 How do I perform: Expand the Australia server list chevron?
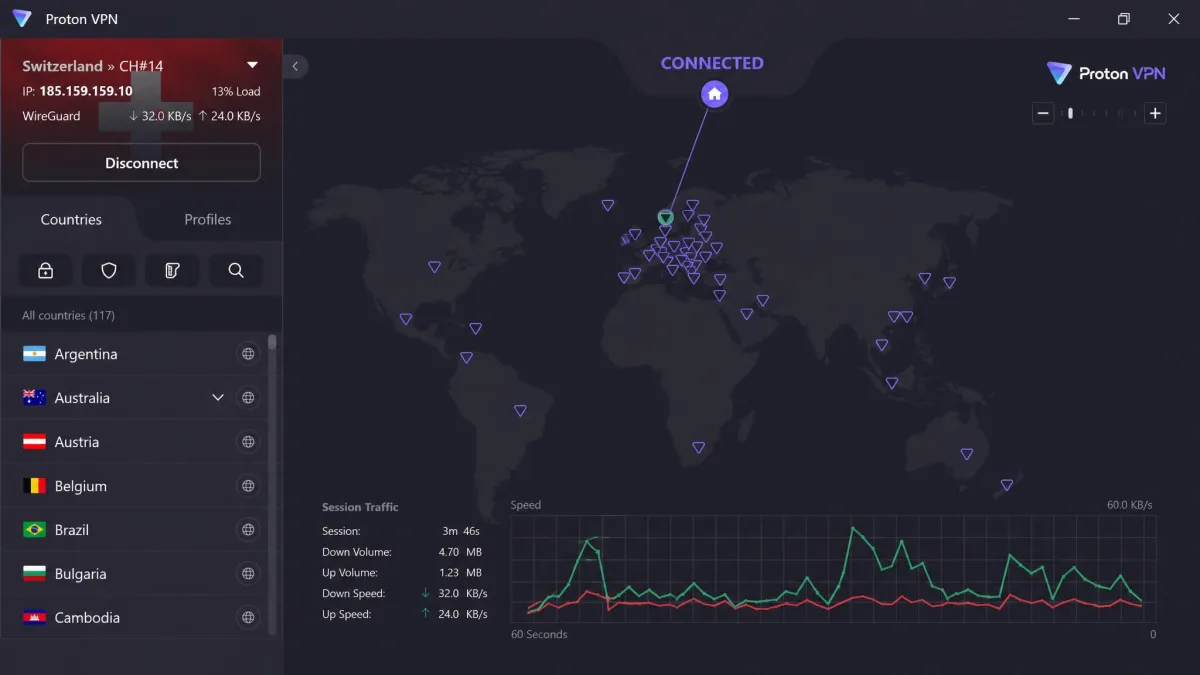pos(218,398)
